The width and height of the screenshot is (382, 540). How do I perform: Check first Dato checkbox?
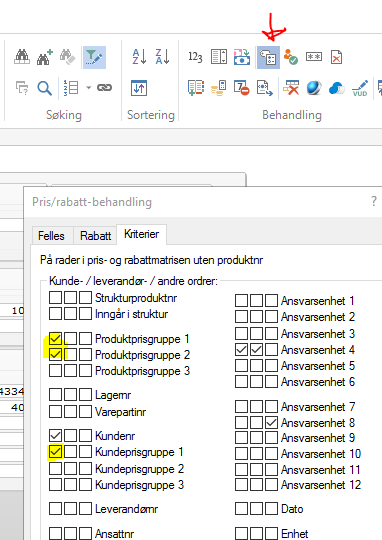pos(241,508)
